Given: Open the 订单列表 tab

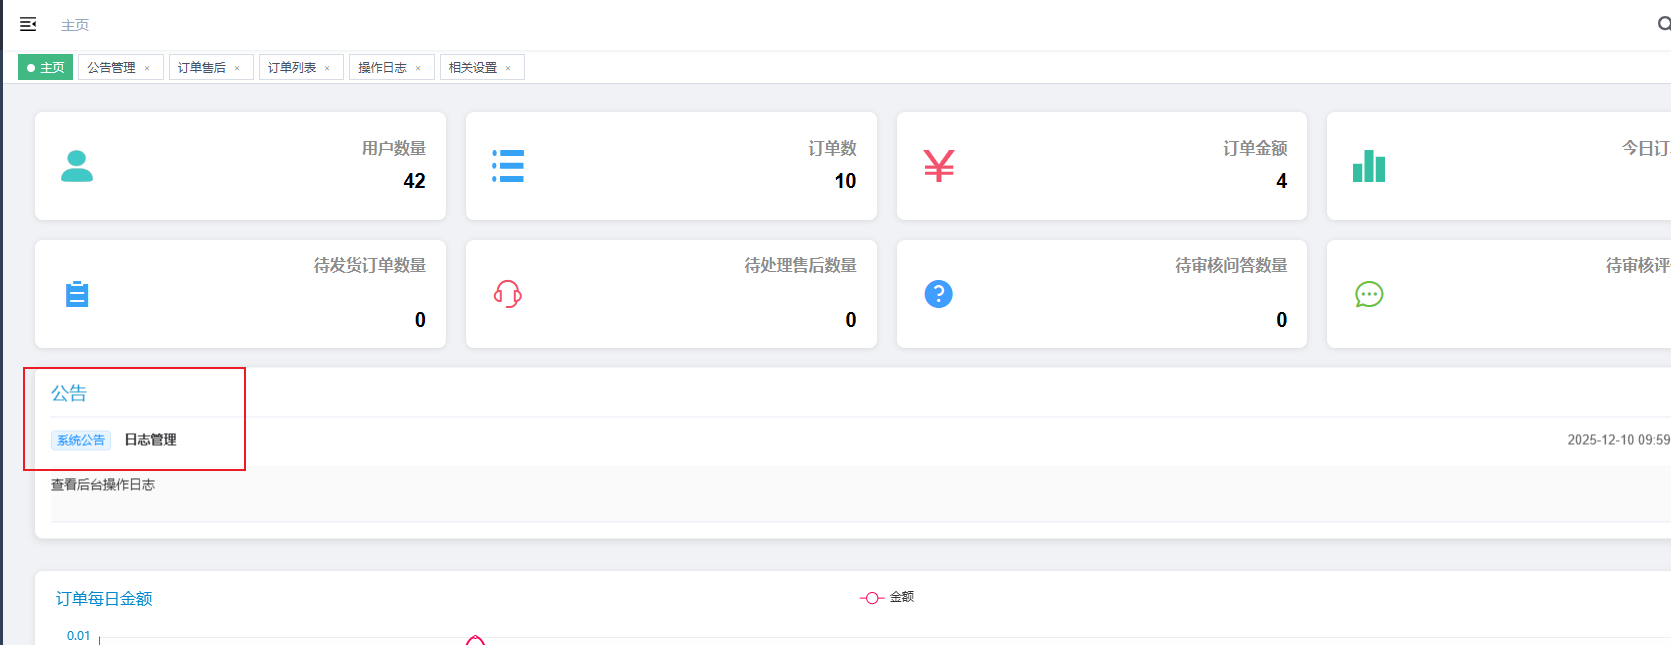Looking at the screenshot, I should point(292,68).
